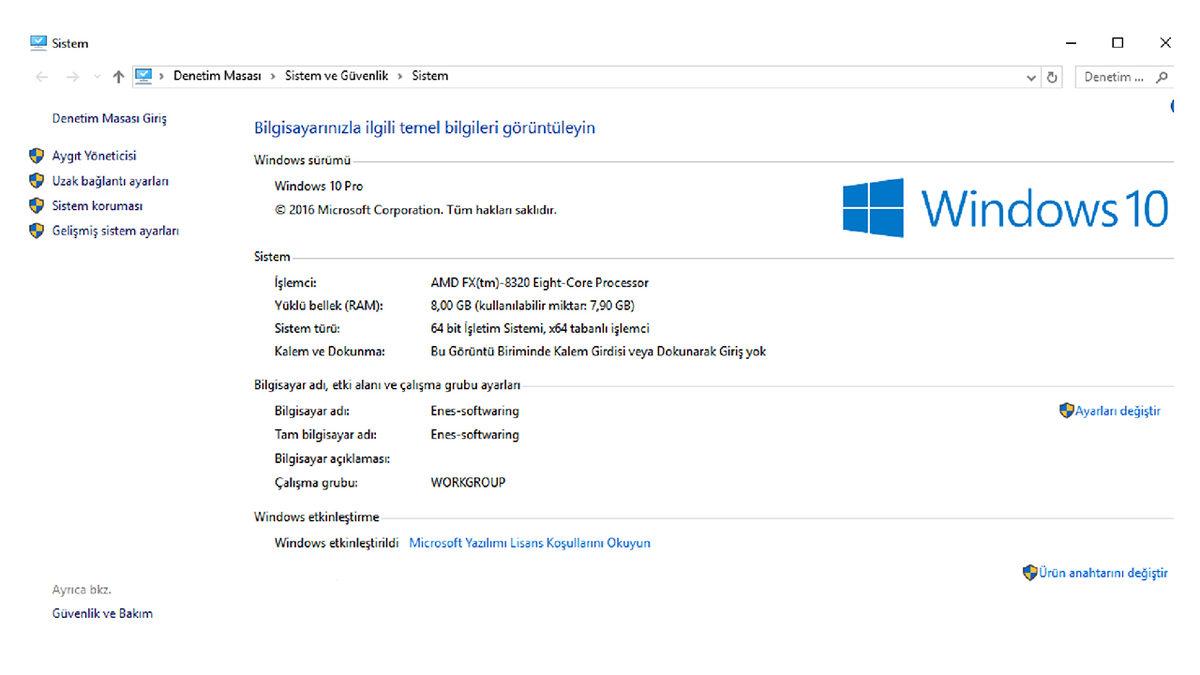Open the address bar dropdown arrow

[x=1031, y=76]
